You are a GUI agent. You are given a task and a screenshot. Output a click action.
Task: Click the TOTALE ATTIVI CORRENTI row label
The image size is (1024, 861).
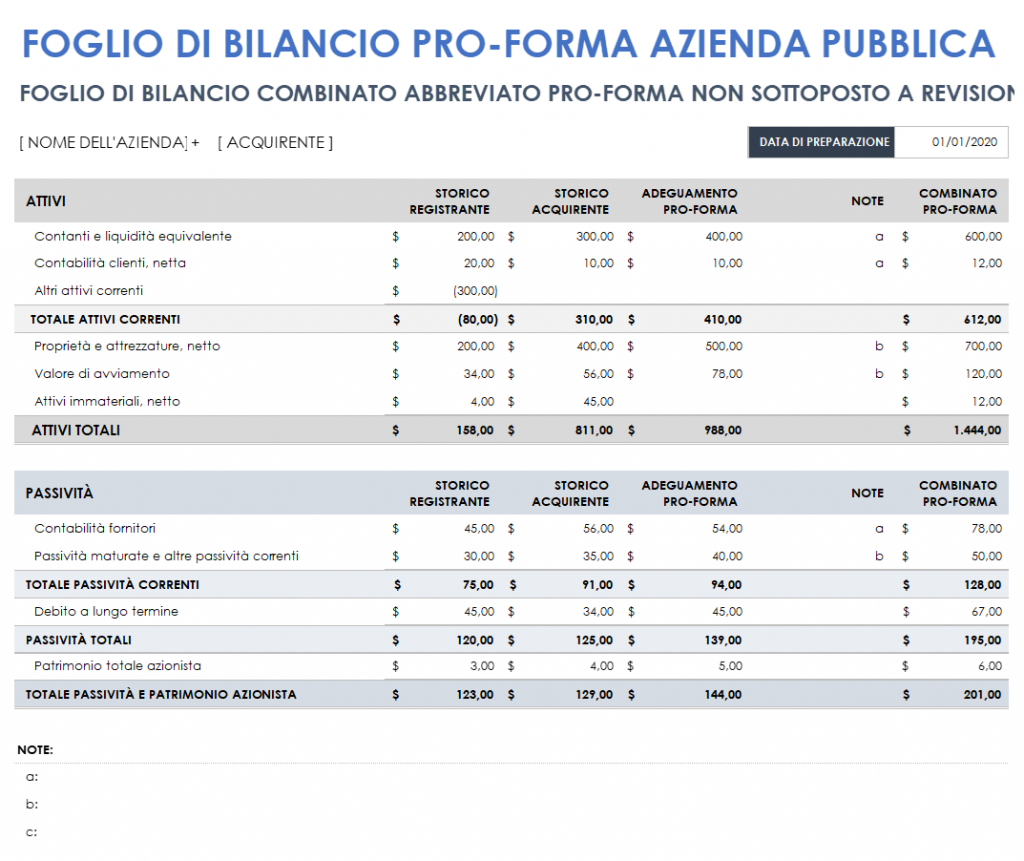105,319
